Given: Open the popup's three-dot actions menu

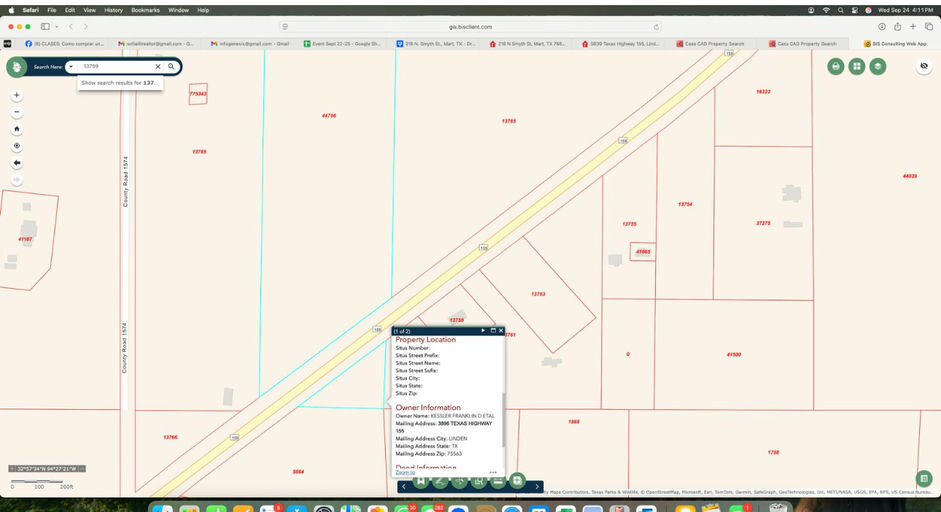Looking at the screenshot, I should (x=493, y=472).
